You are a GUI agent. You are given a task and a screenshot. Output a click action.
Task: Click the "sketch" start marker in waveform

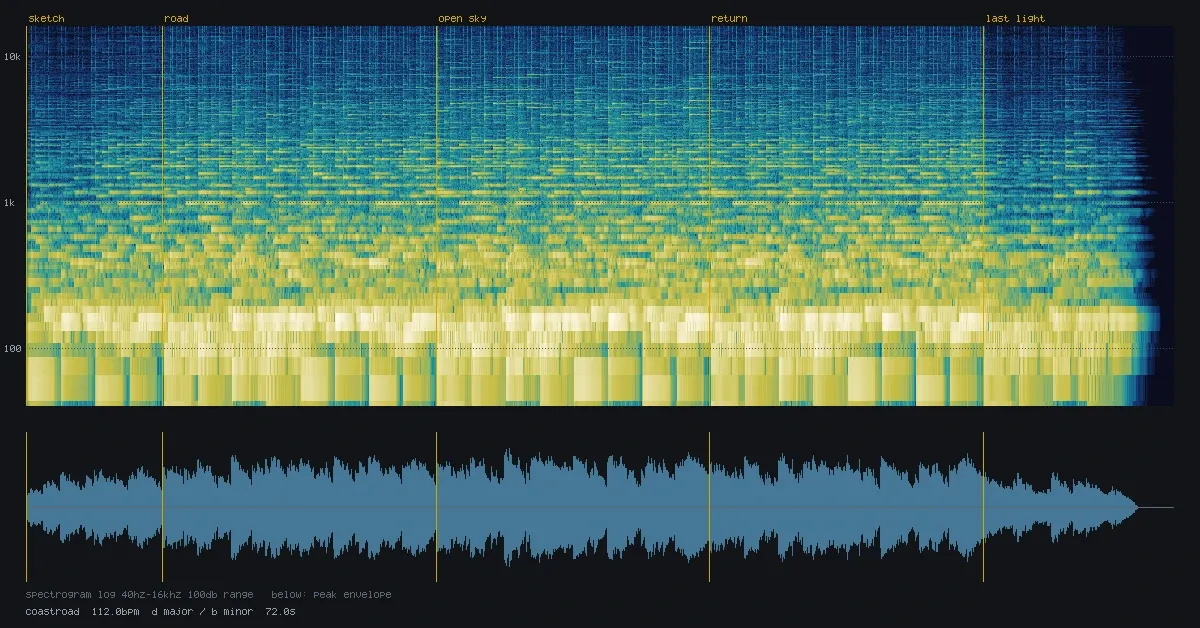27,507
